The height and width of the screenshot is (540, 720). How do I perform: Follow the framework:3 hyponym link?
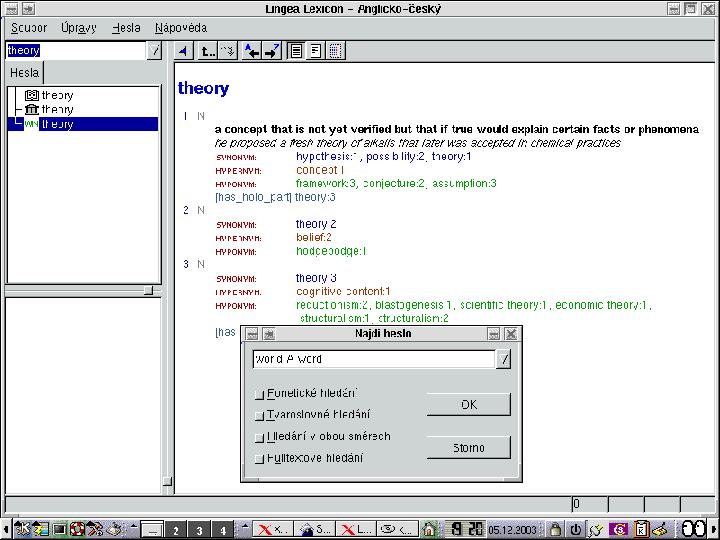(326, 184)
